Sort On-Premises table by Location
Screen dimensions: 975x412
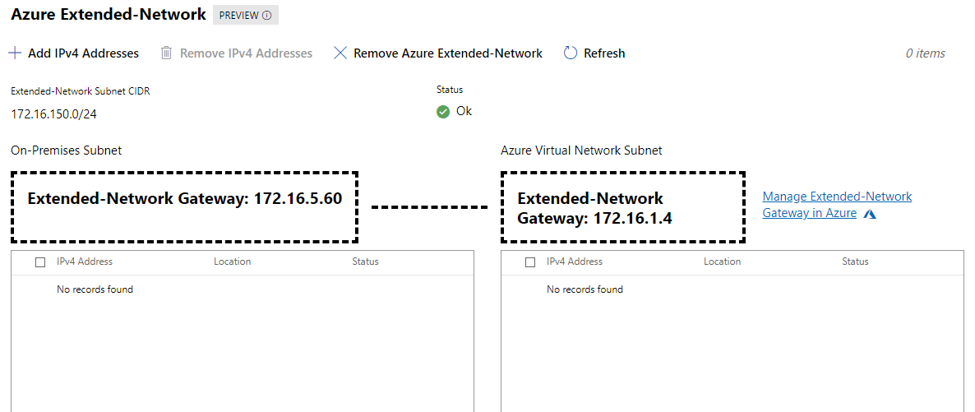point(233,262)
